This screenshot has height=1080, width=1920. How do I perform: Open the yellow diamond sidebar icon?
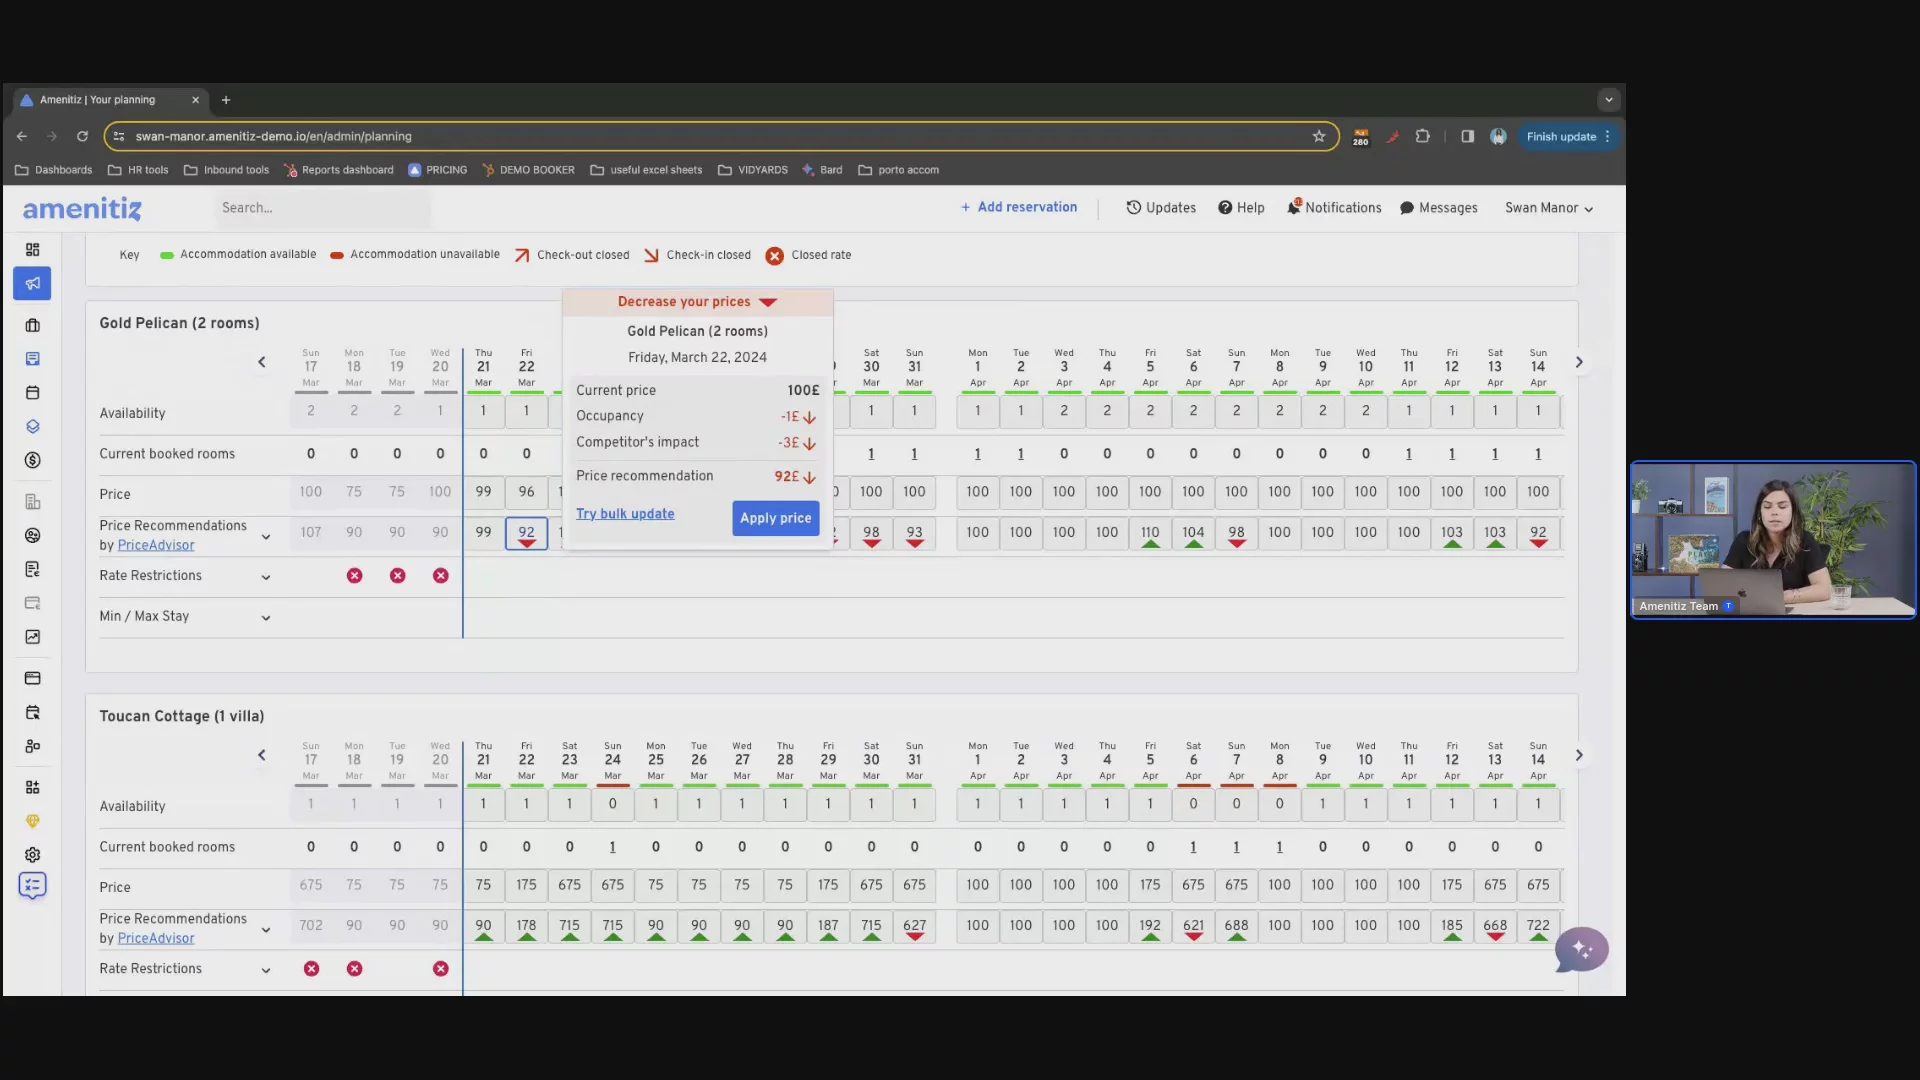click(32, 821)
